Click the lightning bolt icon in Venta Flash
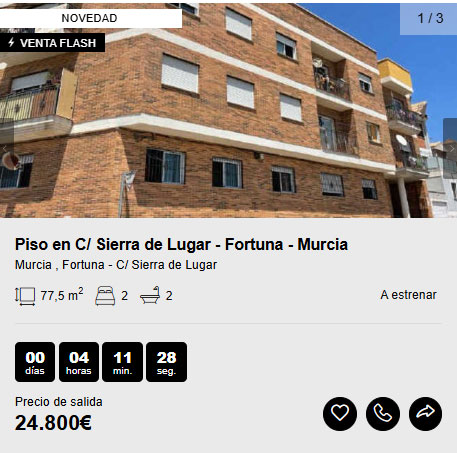 [x=11, y=43]
